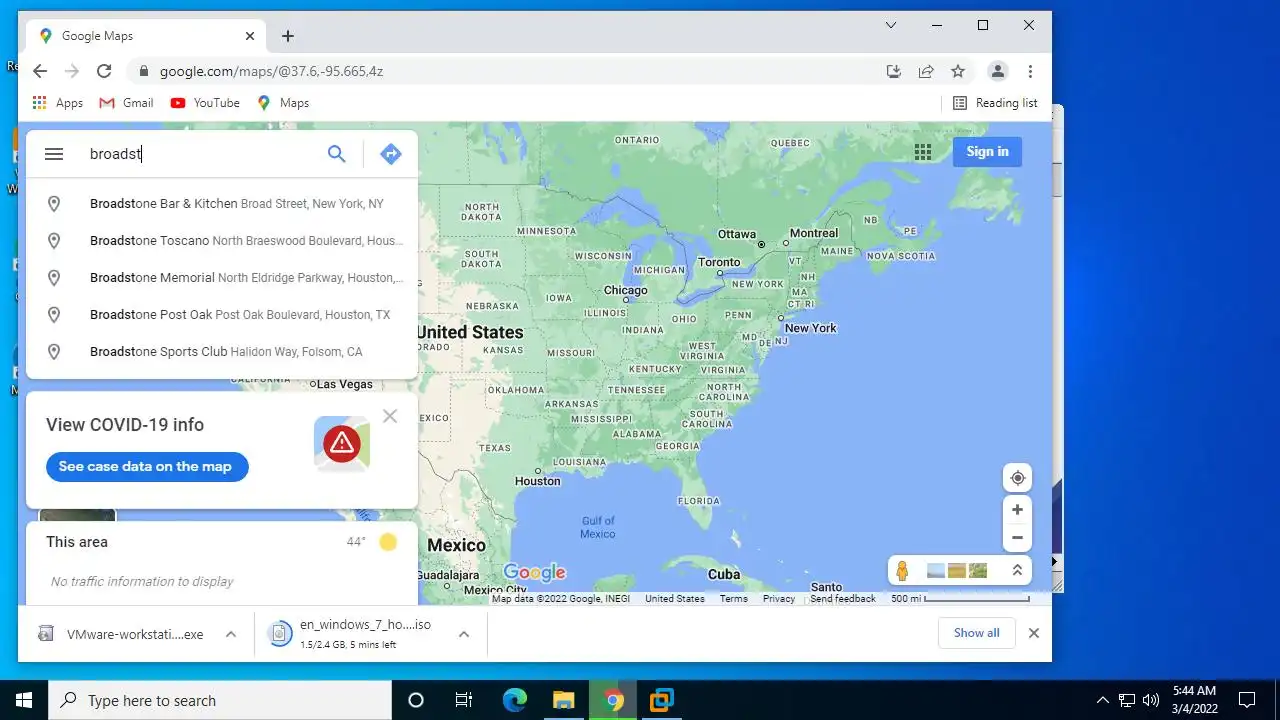Select Broadstone Toscano suggestion
Viewport: 1280px width, 720px height.
click(222, 241)
